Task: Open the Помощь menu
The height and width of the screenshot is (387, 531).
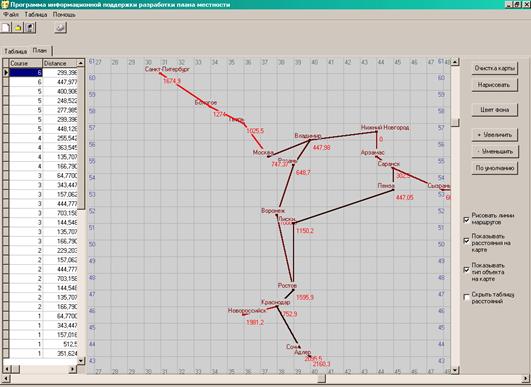Action: [64, 15]
